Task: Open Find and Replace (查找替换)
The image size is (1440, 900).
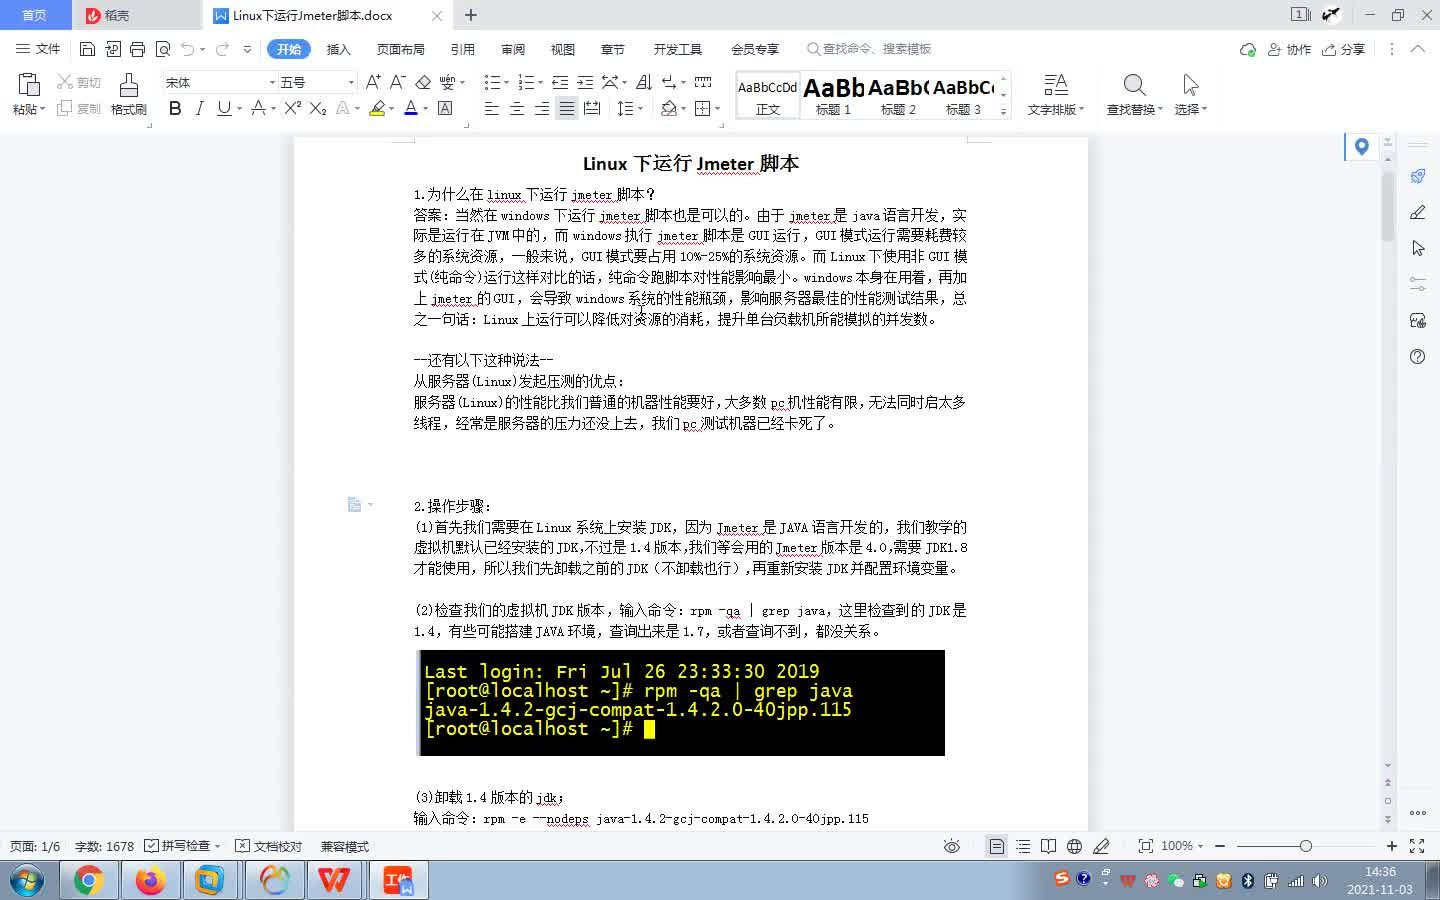Action: 1132,95
